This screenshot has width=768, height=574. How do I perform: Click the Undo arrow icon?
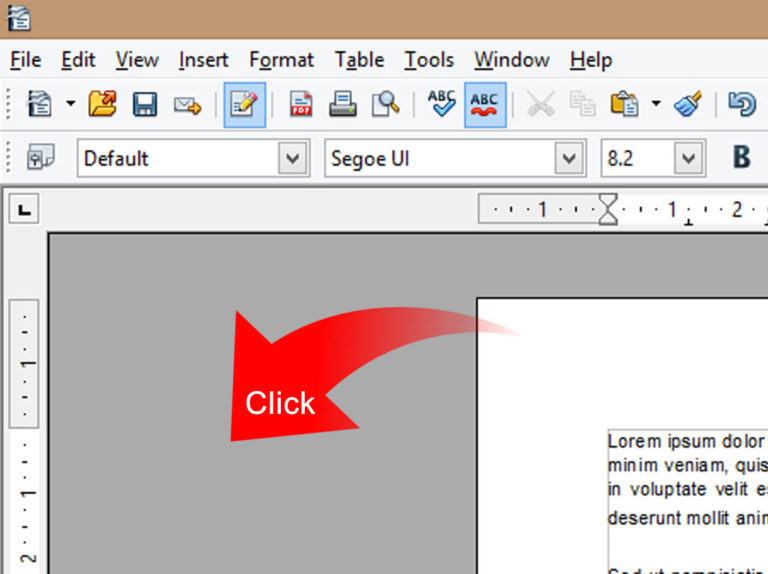click(742, 104)
